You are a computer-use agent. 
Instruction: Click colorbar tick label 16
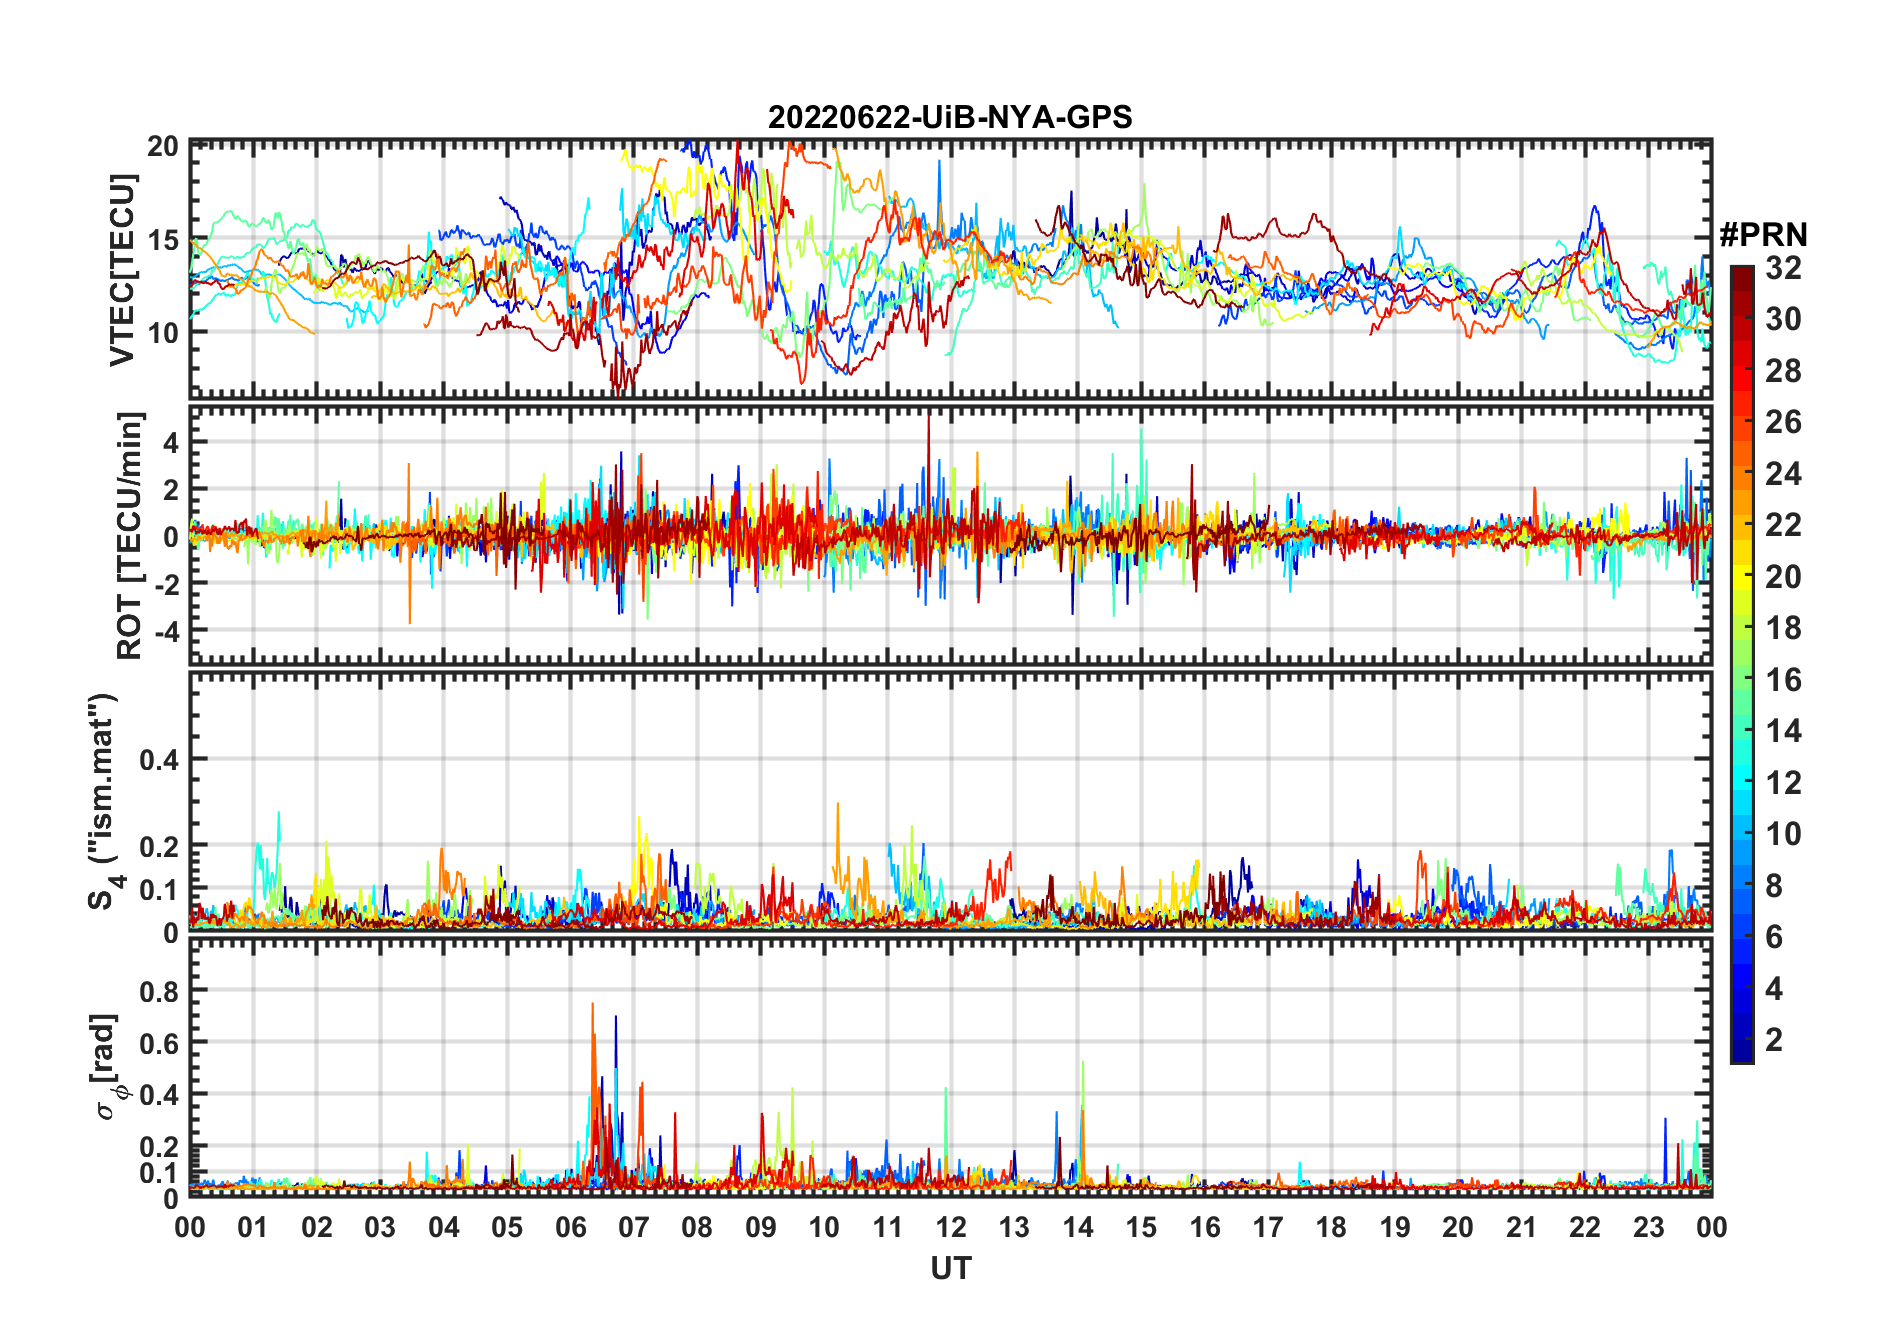coord(1783,680)
